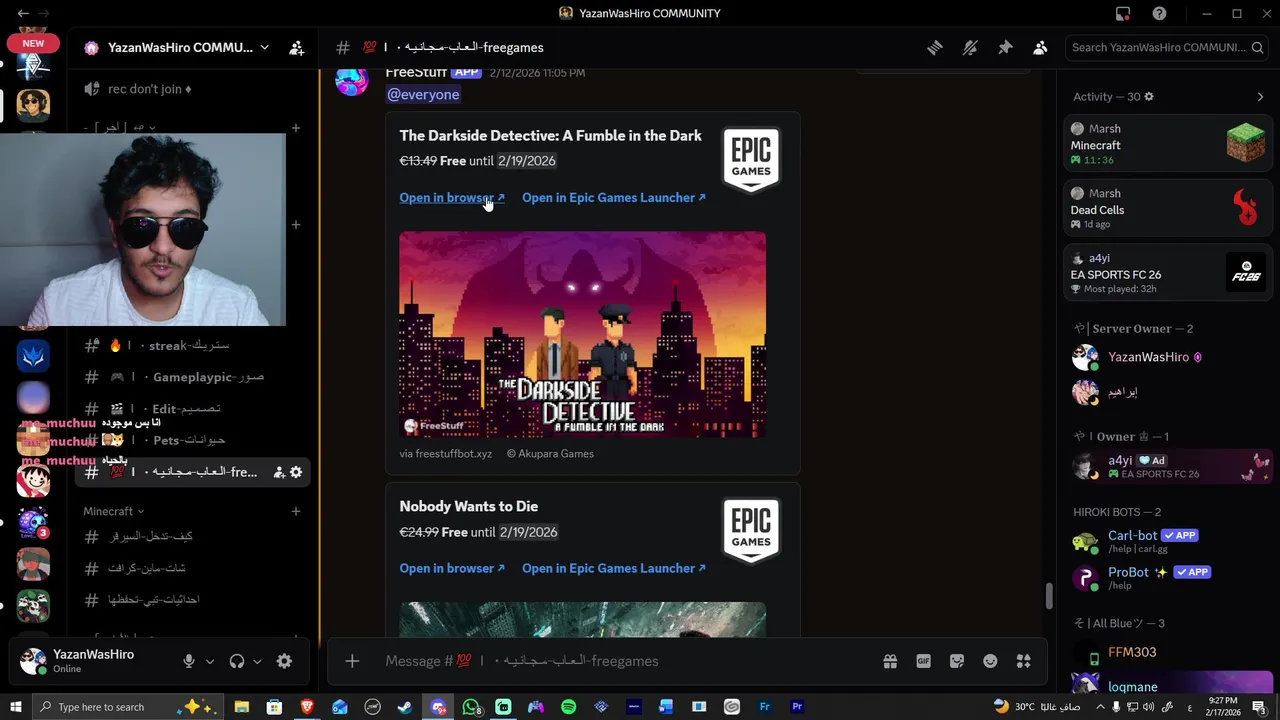The image size is (1280, 720).
Task: Go back using title bar arrow
Action: click(23, 13)
